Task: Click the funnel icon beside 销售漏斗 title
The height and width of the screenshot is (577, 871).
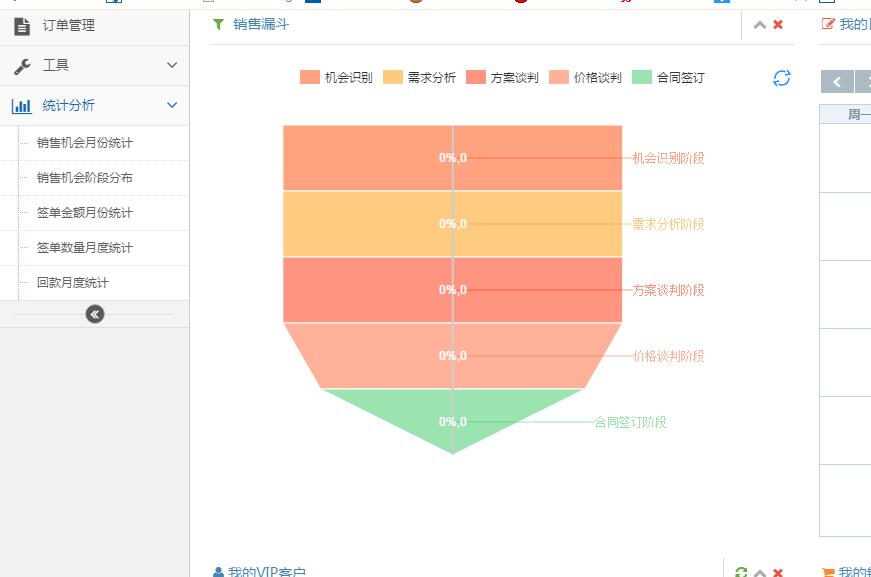Action: (x=218, y=24)
